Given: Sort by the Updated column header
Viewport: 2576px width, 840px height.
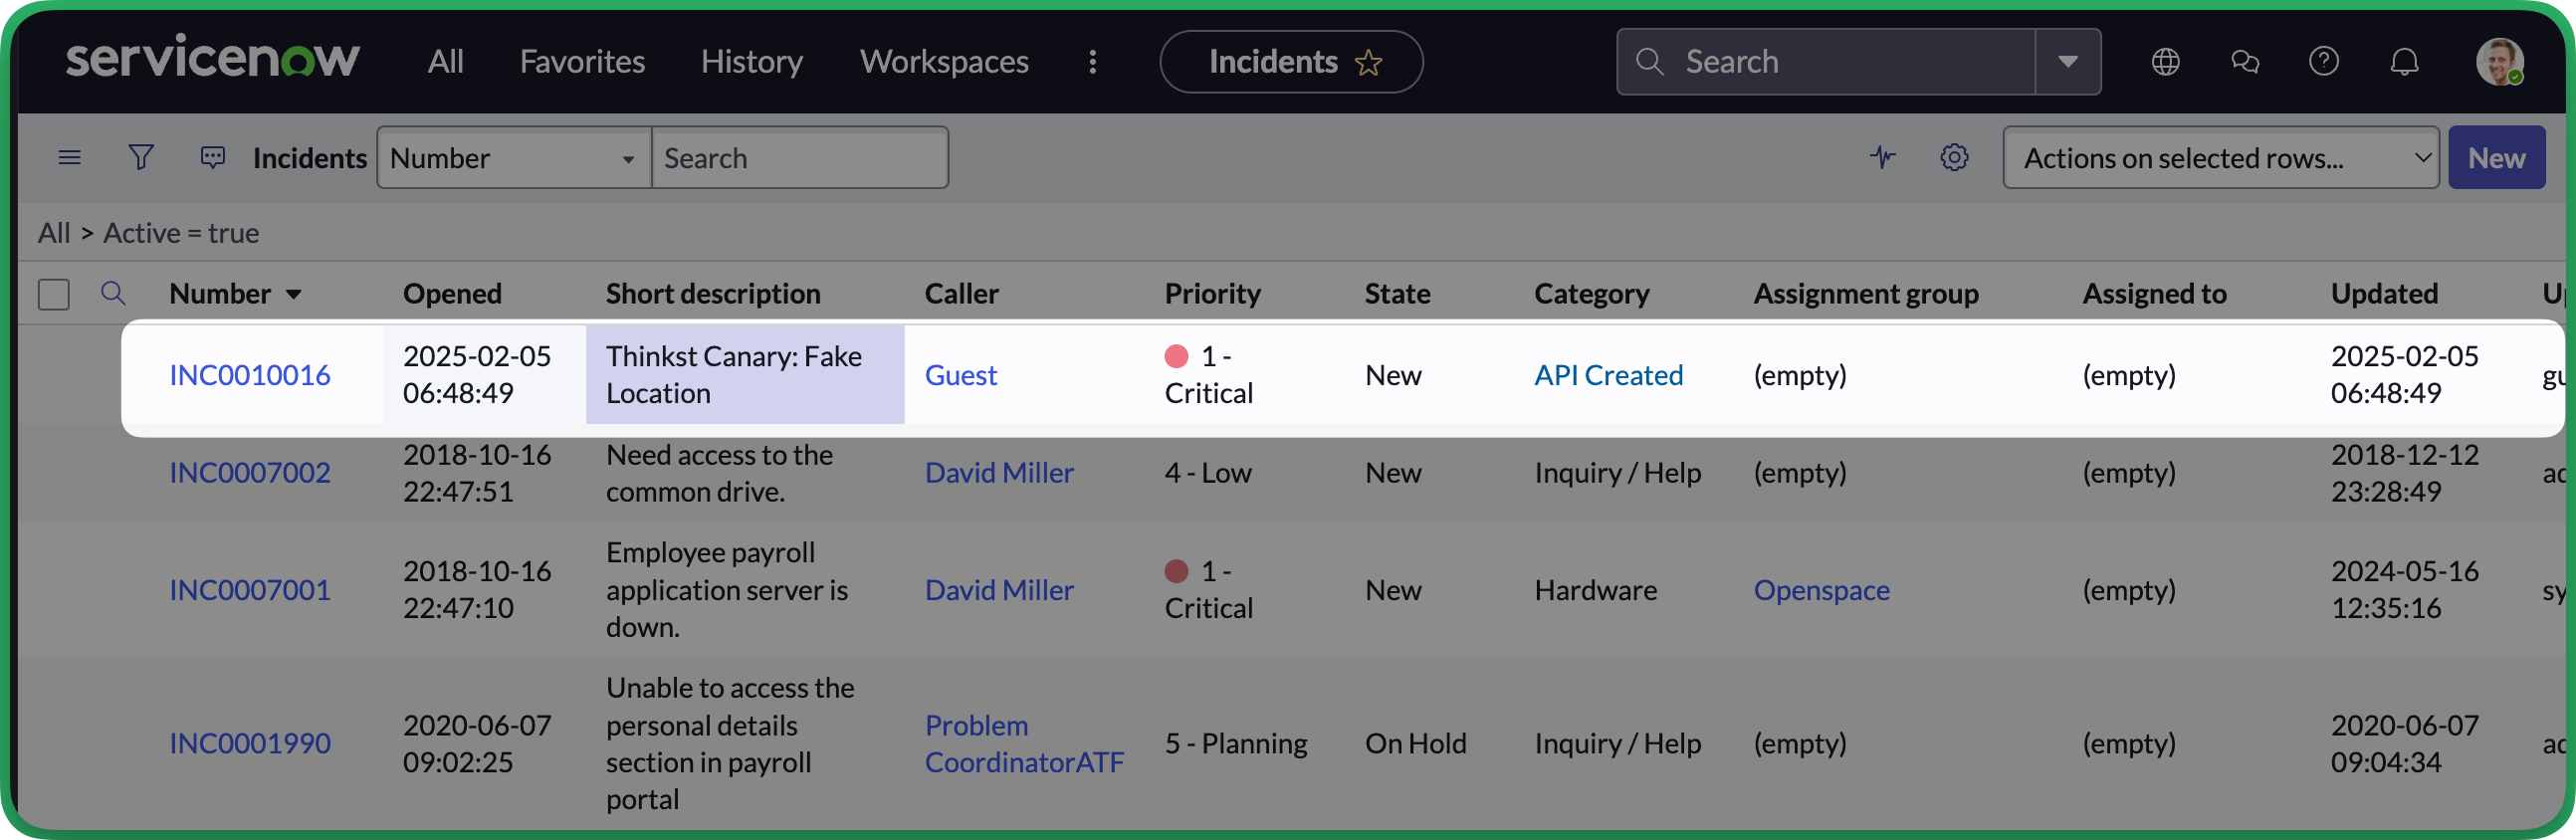Looking at the screenshot, I should pyautogui.click(x=2384, y=294).
